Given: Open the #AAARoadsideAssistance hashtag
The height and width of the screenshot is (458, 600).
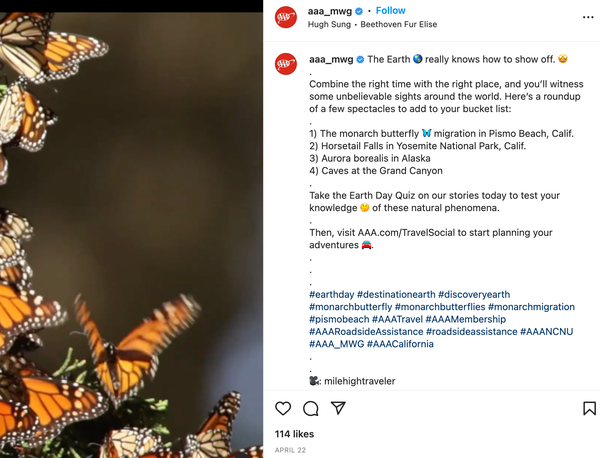Looking at the screenshot, I should 366,331.
